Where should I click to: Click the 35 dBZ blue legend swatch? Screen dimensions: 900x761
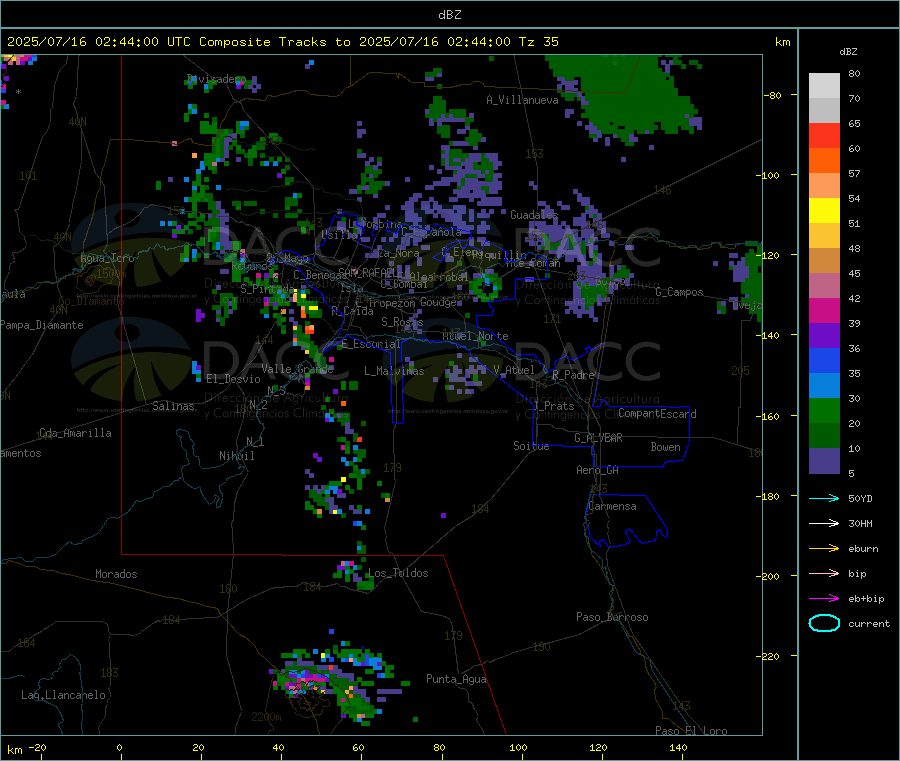(824, 360)
